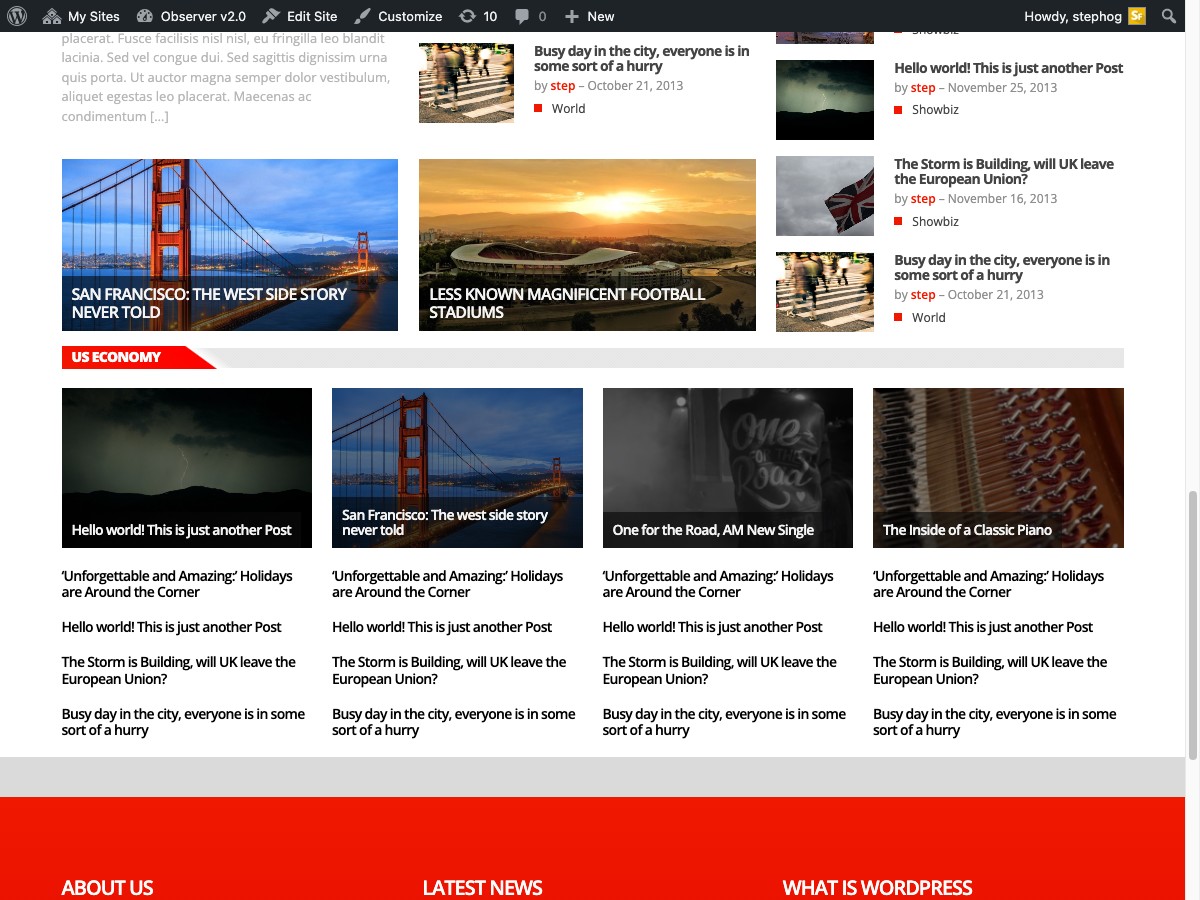
Task: Click the user avatar in admin bar
Action: tap(1137, 16)
